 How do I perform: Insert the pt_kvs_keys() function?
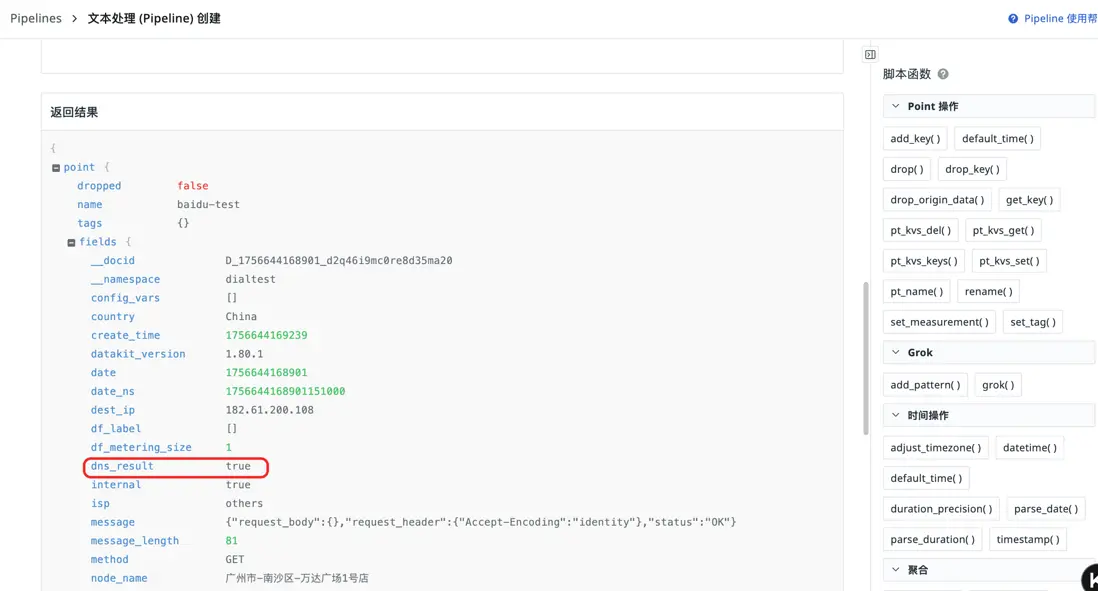pos(924,261)
